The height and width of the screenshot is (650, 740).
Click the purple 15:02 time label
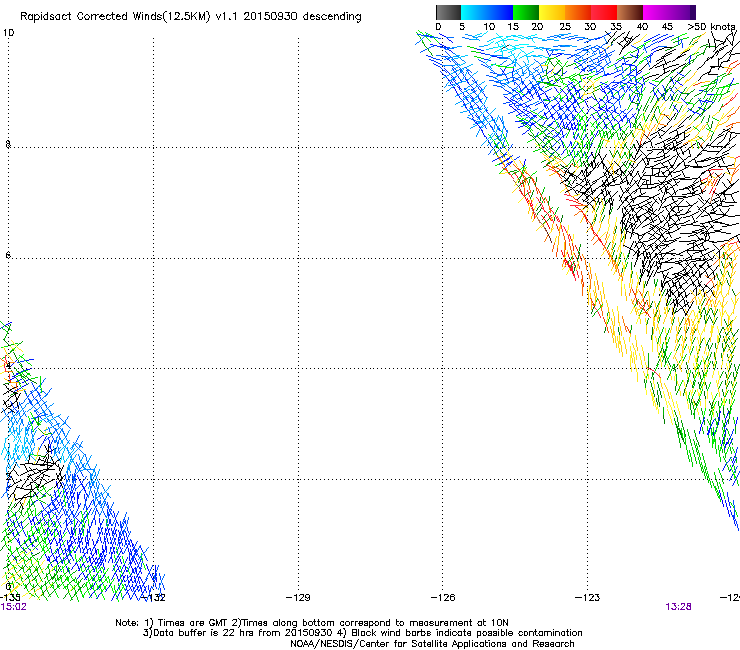[14, 607]
